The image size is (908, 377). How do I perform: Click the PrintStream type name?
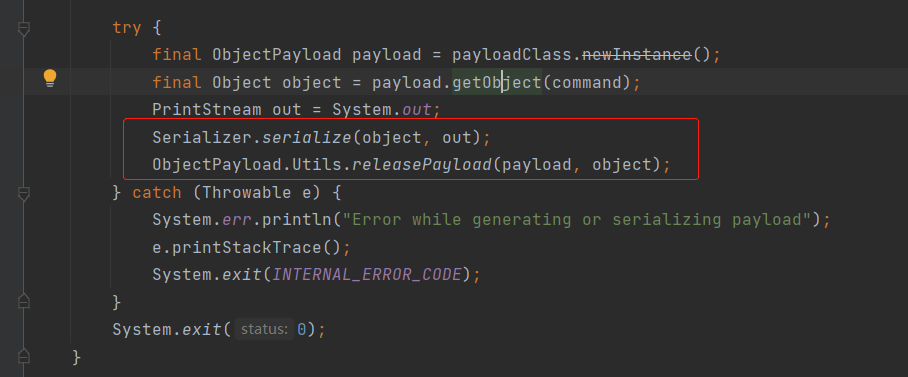[x=207, y=110]
